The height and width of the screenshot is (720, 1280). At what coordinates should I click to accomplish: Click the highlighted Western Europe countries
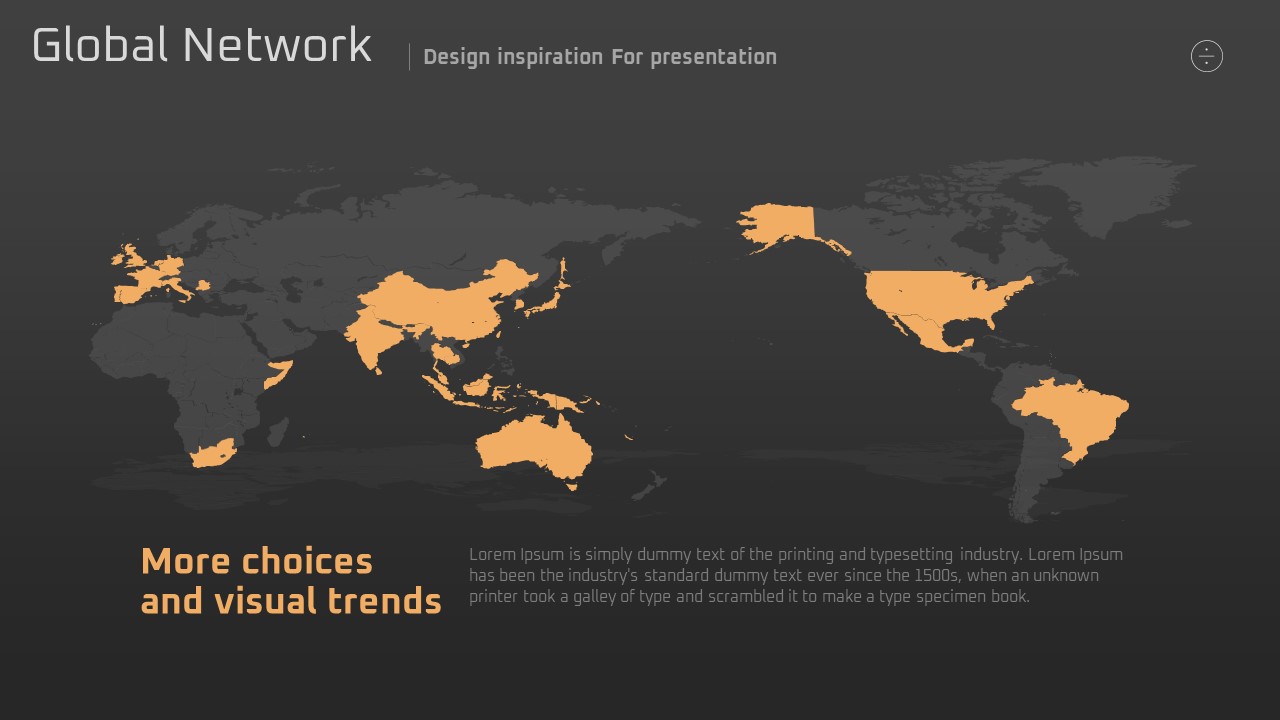coord(150,278)
